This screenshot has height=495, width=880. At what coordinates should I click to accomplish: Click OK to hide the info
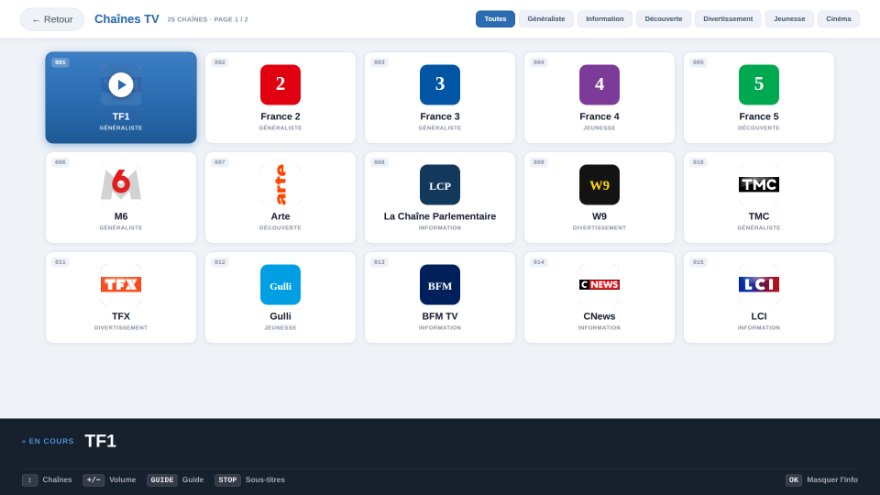(x=793, y=480)
